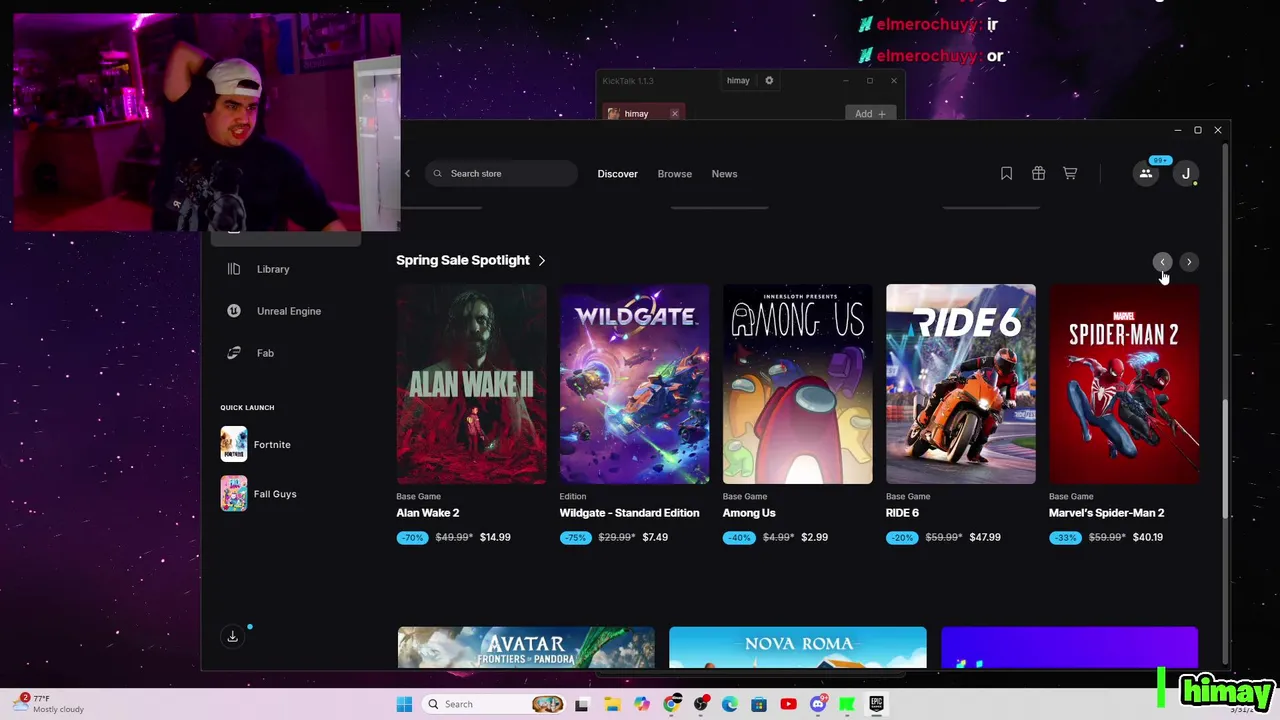Click the Wildgate - Standard Edition title
This screenshot has height=720, width=1280.
click(629, 513)
